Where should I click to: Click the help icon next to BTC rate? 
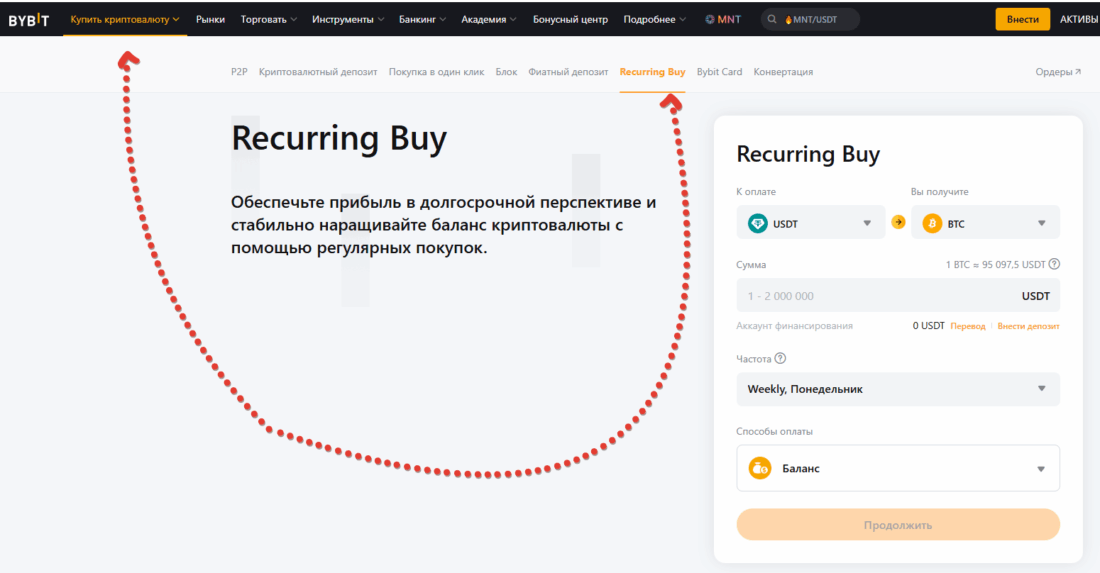click(x=1054, y=264)
